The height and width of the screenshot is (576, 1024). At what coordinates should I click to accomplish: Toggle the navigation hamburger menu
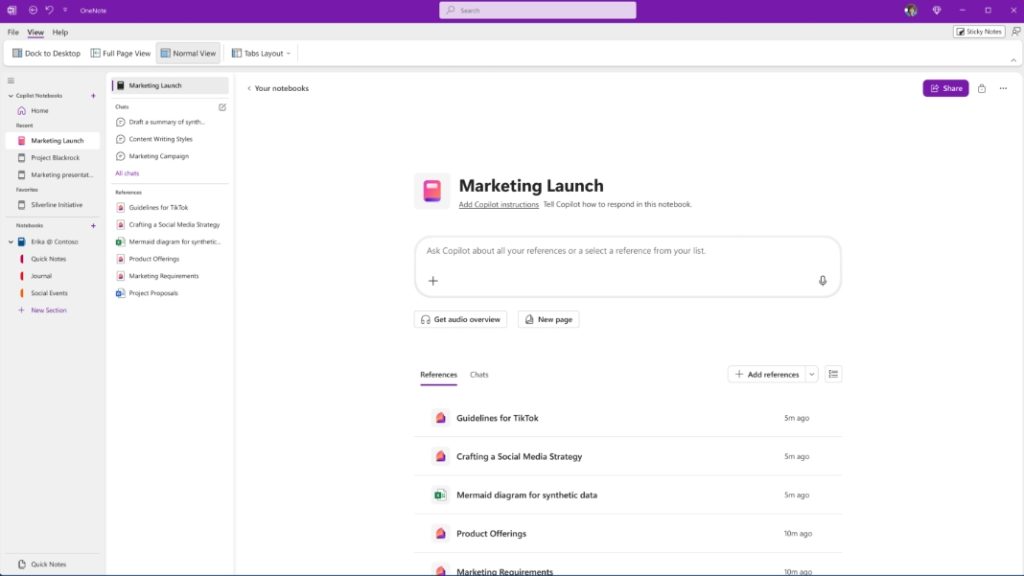pyautogui.click(x=11, y=81)
